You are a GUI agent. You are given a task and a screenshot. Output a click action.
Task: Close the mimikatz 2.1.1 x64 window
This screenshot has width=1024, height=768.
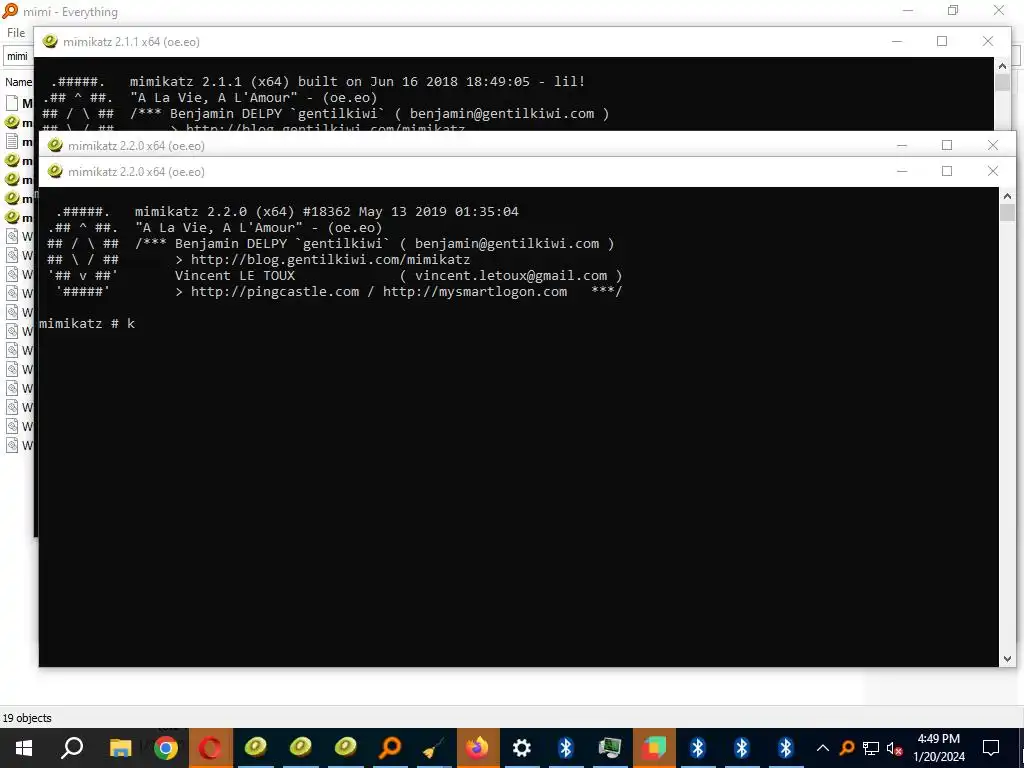click(x=987, y=41)
